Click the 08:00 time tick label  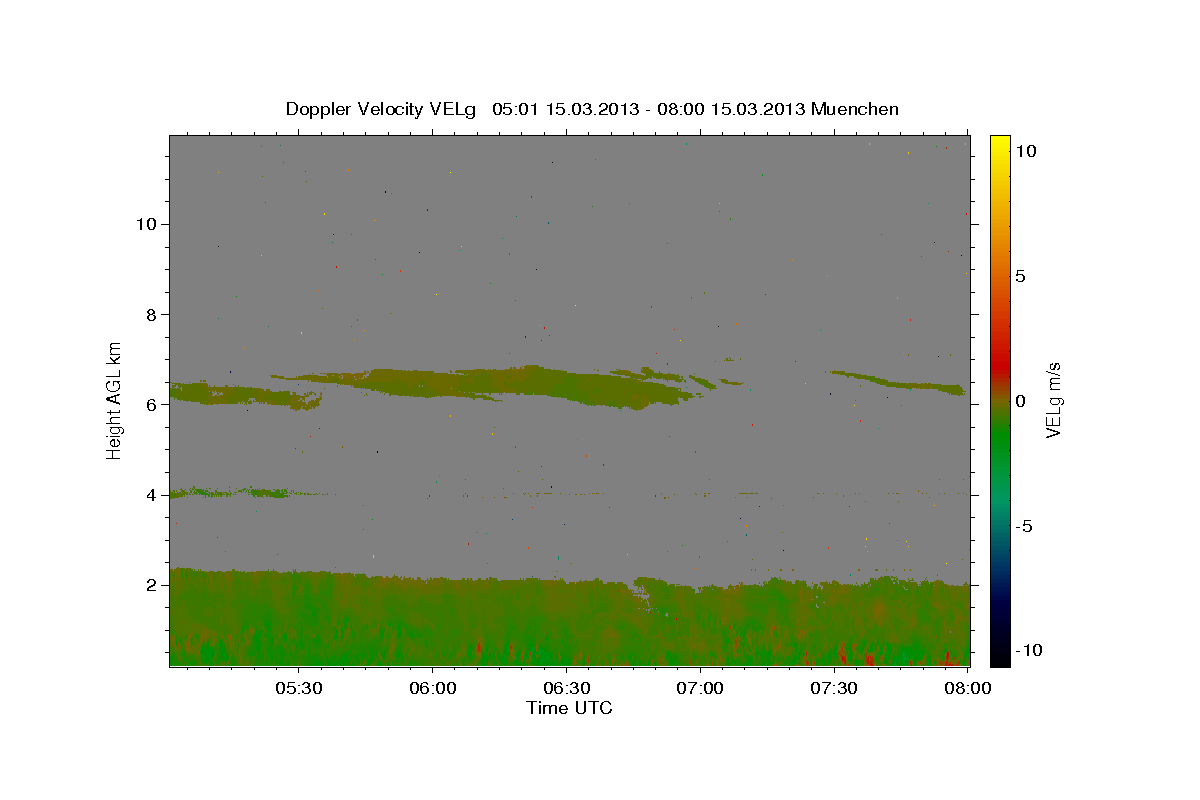click(x=968, y=689)
